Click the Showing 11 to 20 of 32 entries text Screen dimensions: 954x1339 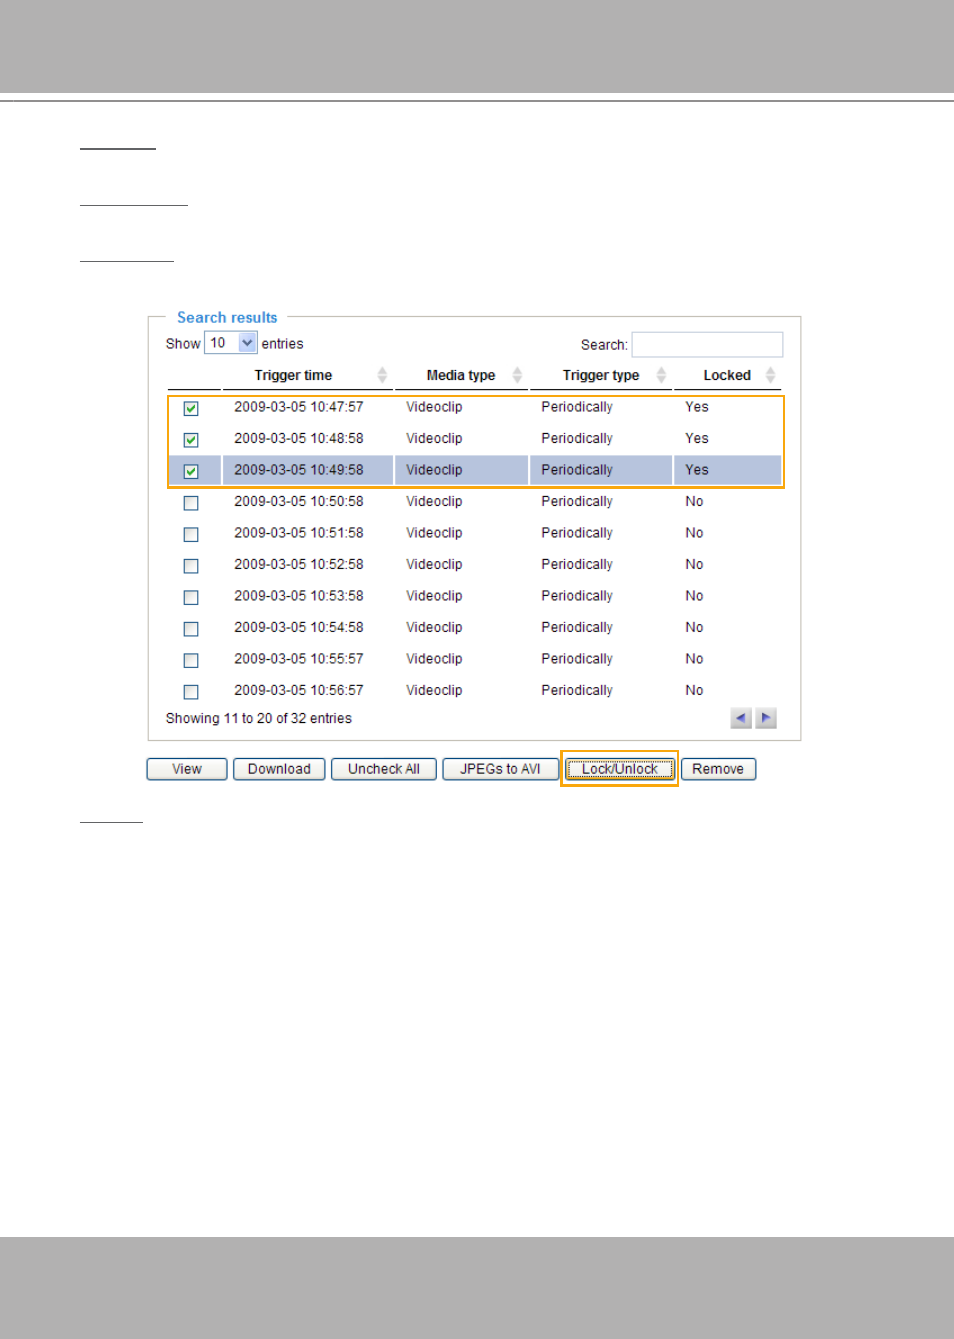259,719
